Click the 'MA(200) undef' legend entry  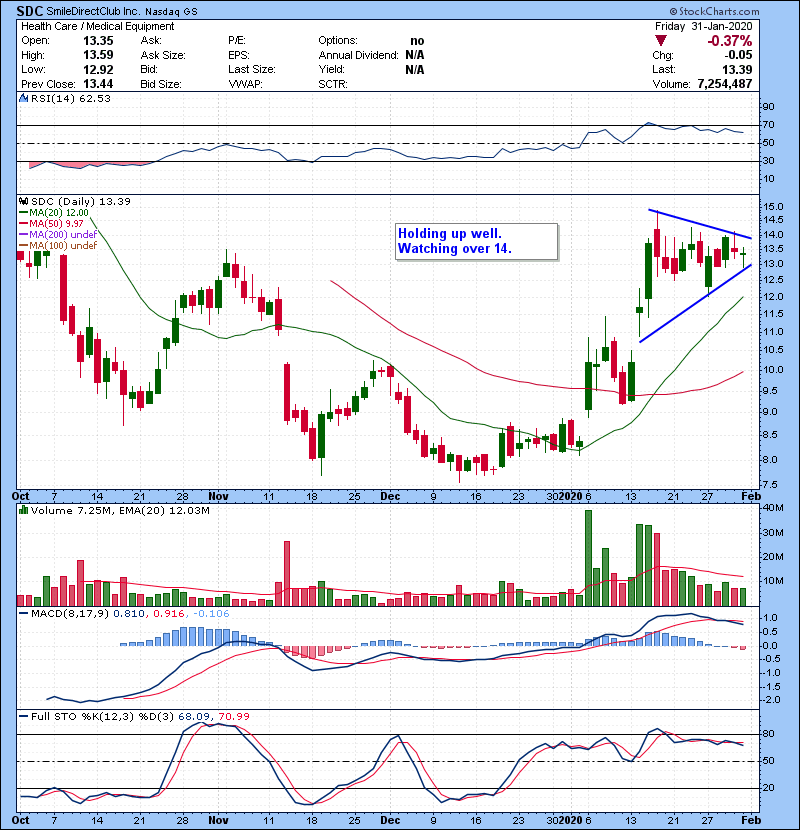pyautogui.click(x=58, y=234)
